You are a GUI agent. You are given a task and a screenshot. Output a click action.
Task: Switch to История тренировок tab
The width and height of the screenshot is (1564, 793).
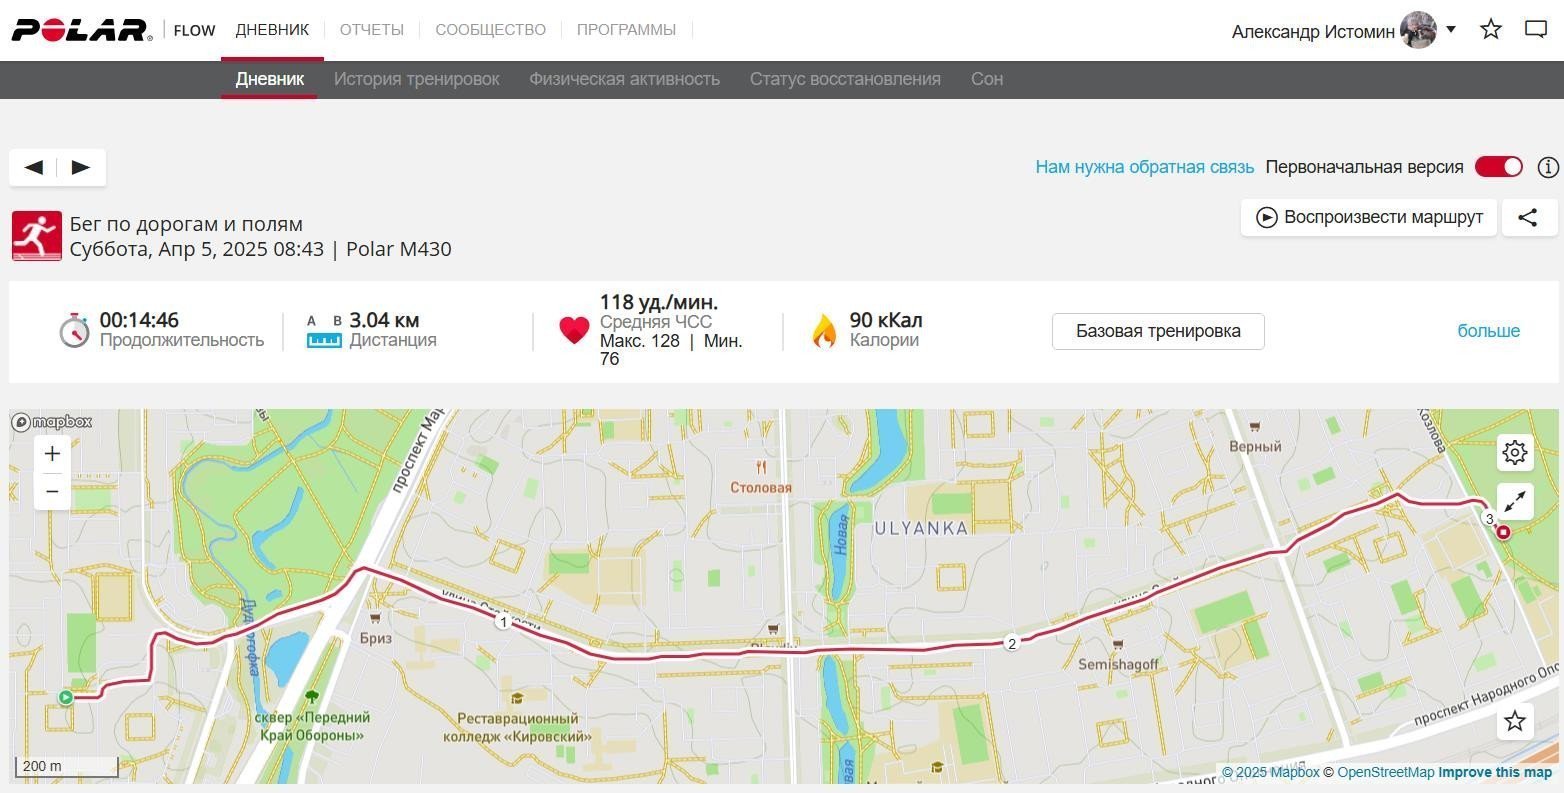[x=417, y=79]
